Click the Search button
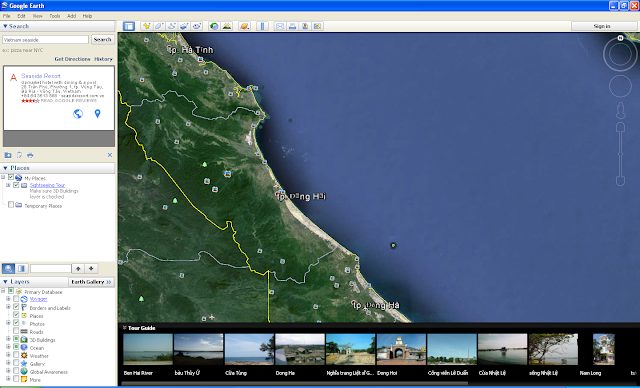The height and width of the screenshot is (388, 640). 102,40
